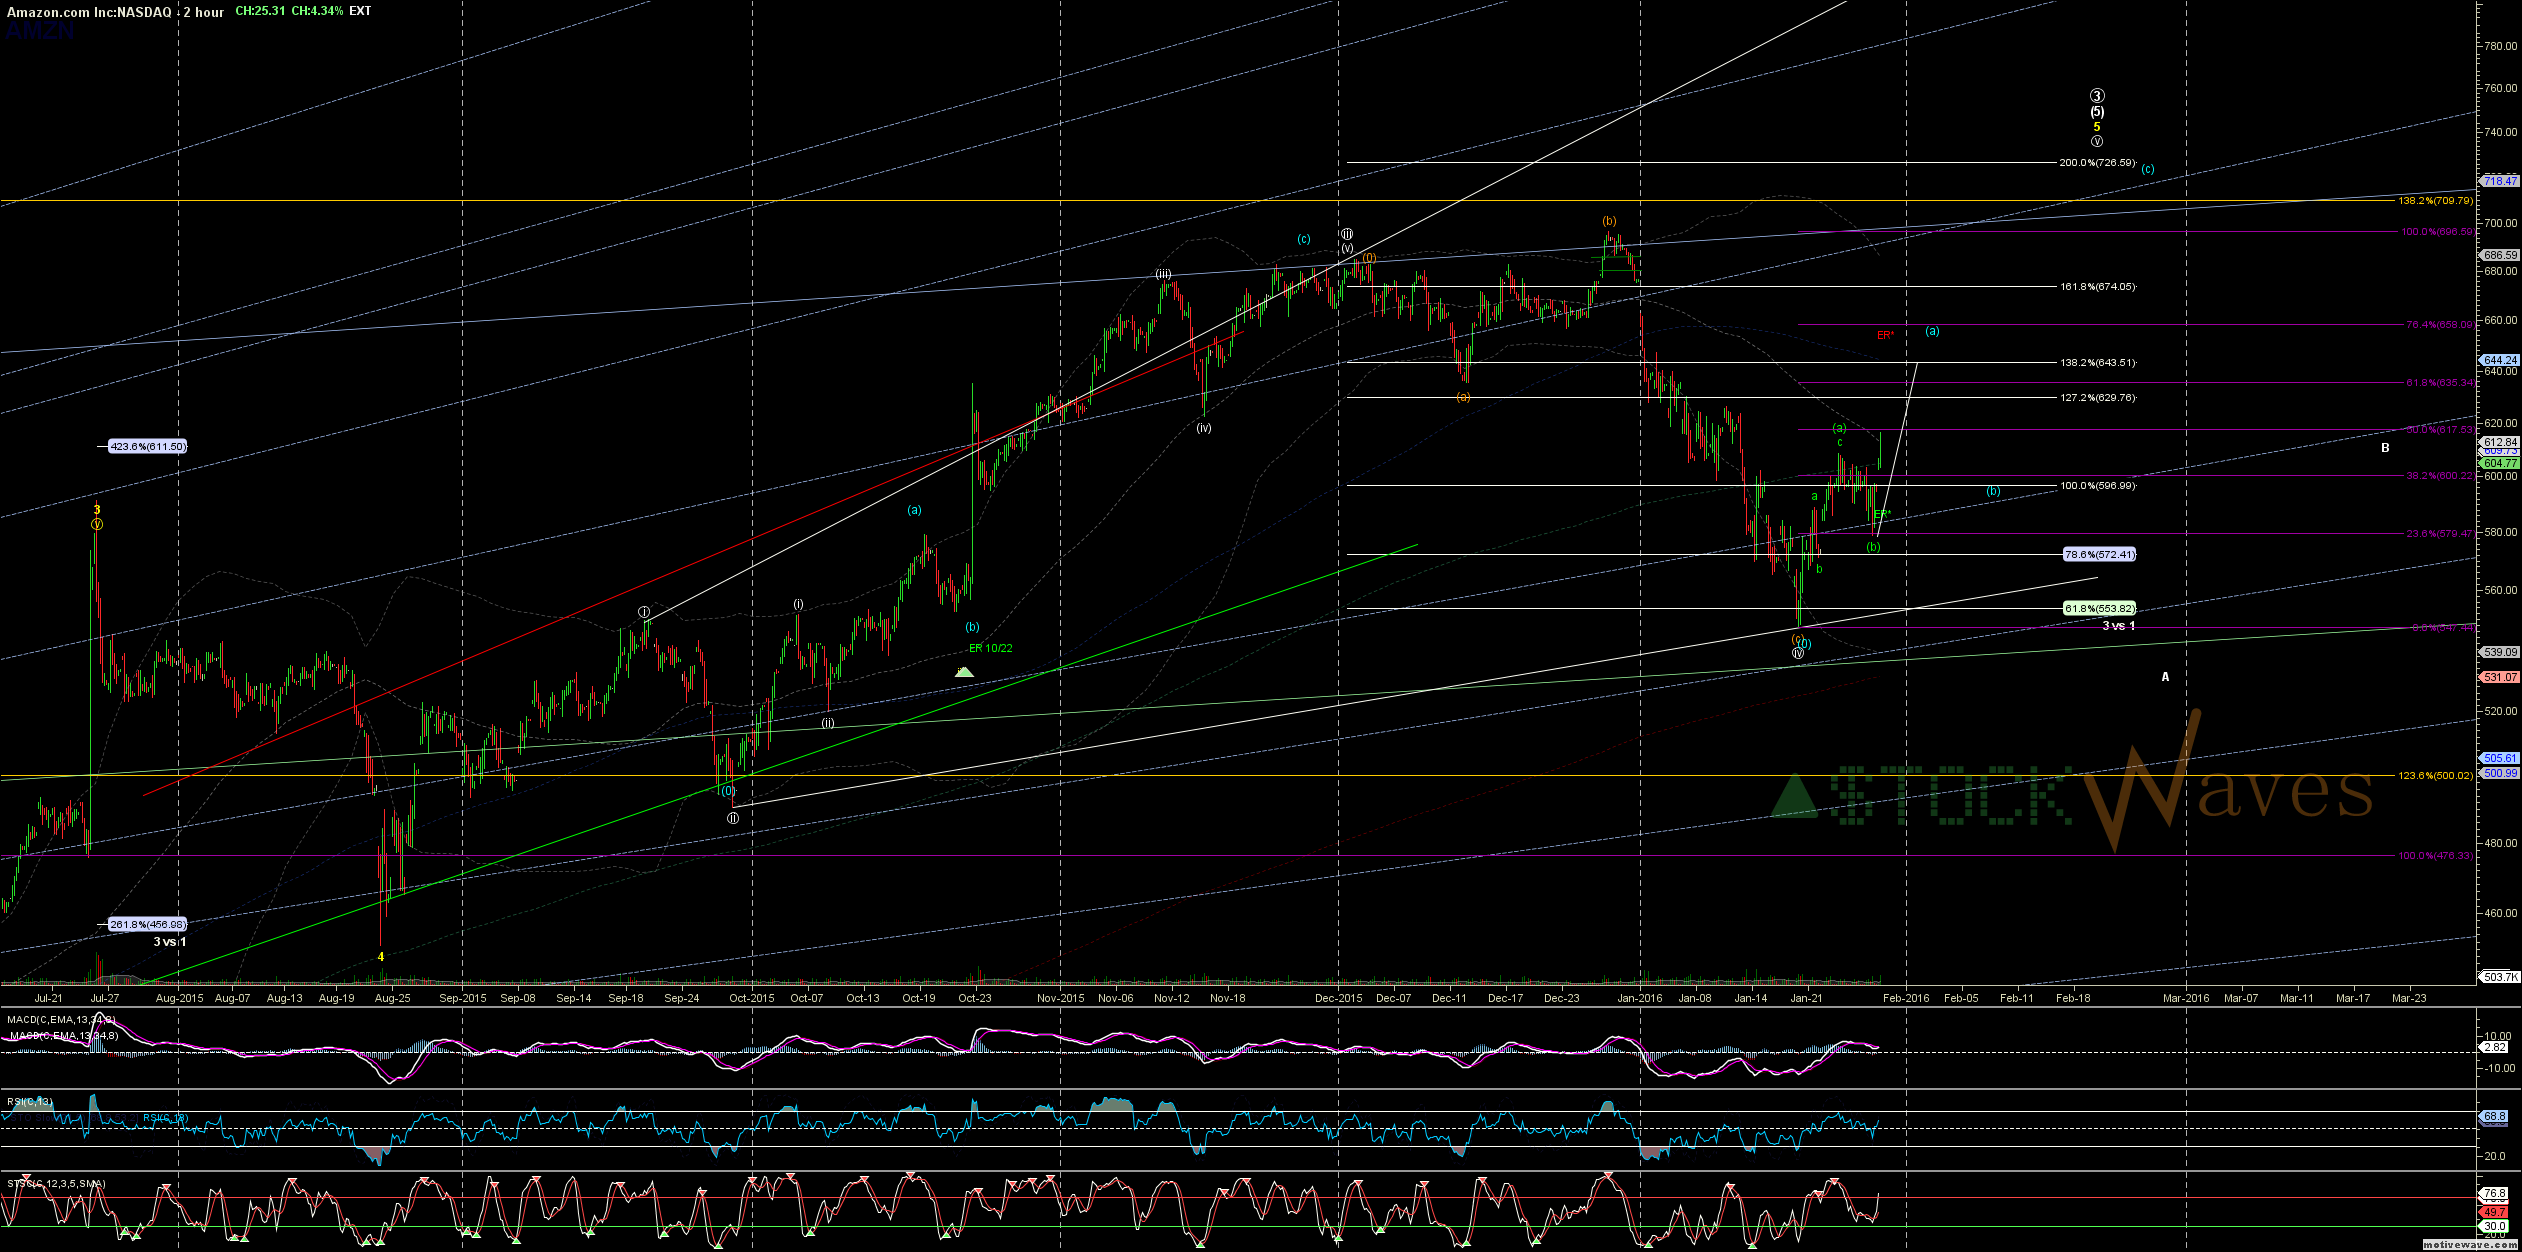2522x1252 pixels.
Task: Click the Aug-2015 date on time axis
Action: click(x=180, y=997)
